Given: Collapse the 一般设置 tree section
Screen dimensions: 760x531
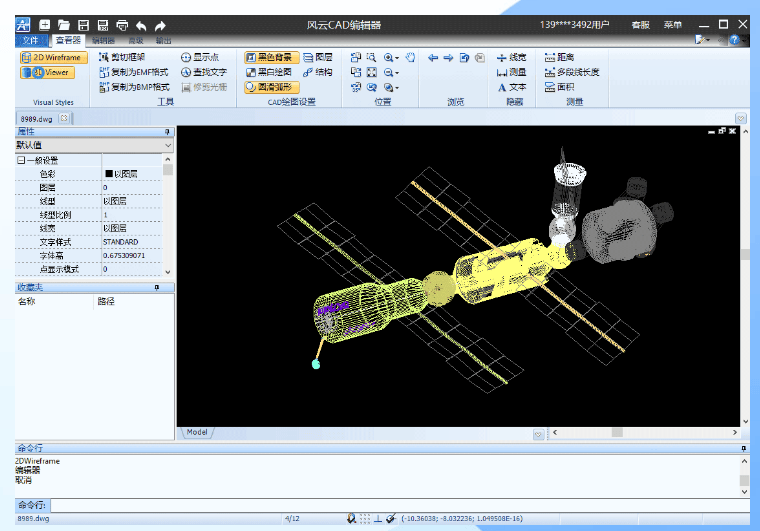Looking at the screenshot, I should coord(20,160).
